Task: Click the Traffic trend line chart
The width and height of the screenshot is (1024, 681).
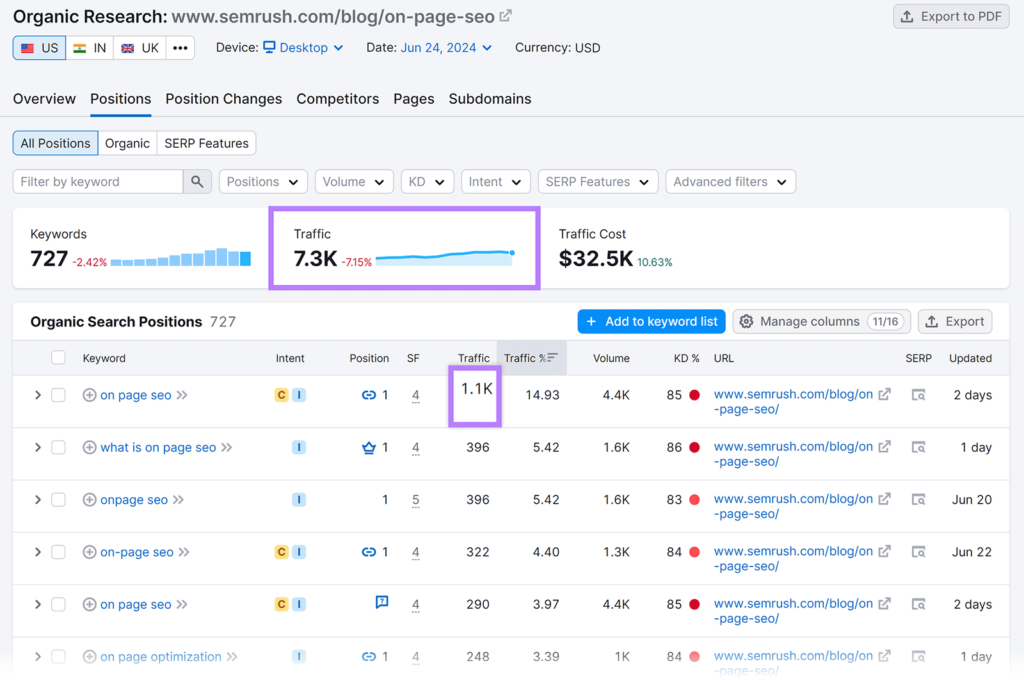Action: pyautogui.click(x=445, y=257)
